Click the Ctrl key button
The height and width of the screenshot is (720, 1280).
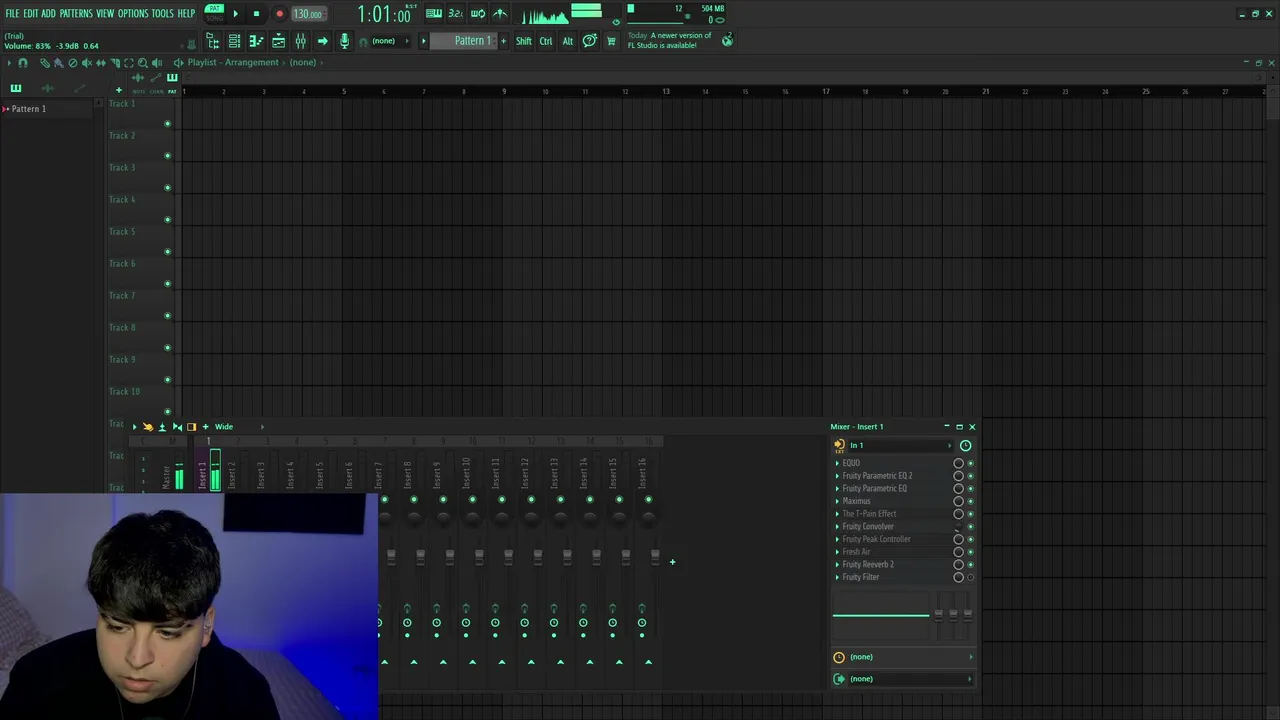point(546,41)
